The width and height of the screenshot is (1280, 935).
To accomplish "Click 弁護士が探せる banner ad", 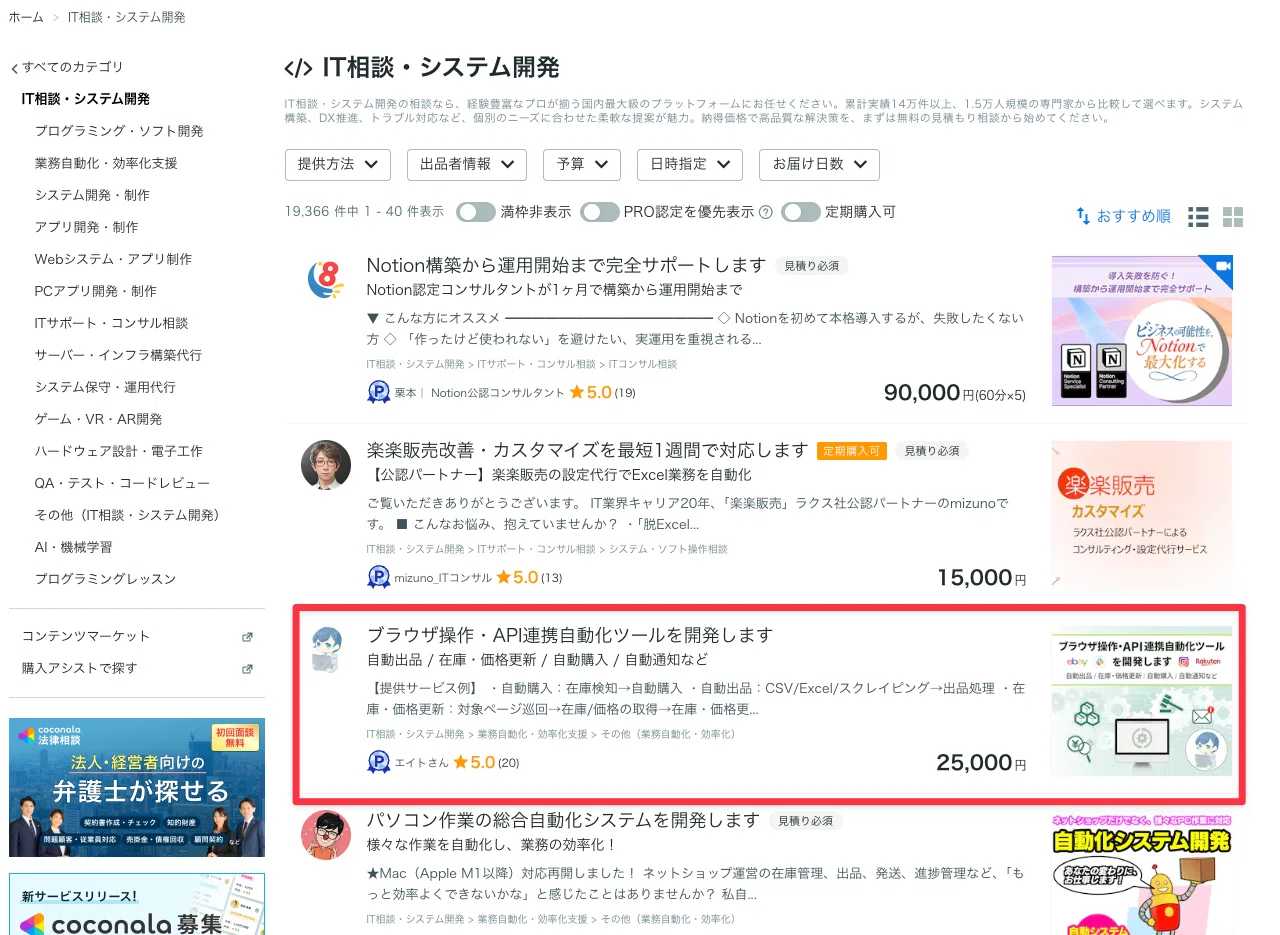I will [137, 787].
